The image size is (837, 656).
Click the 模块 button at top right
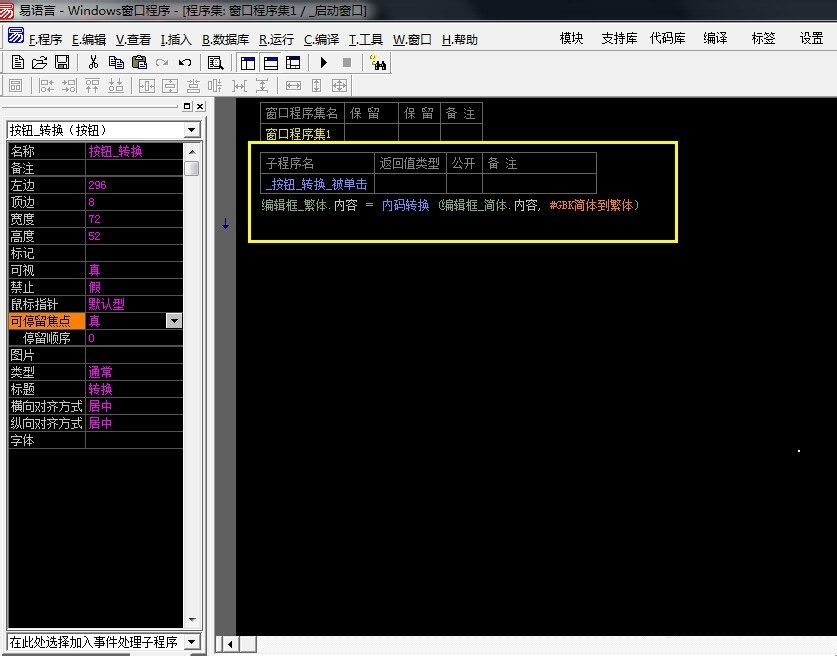[571, 38]
